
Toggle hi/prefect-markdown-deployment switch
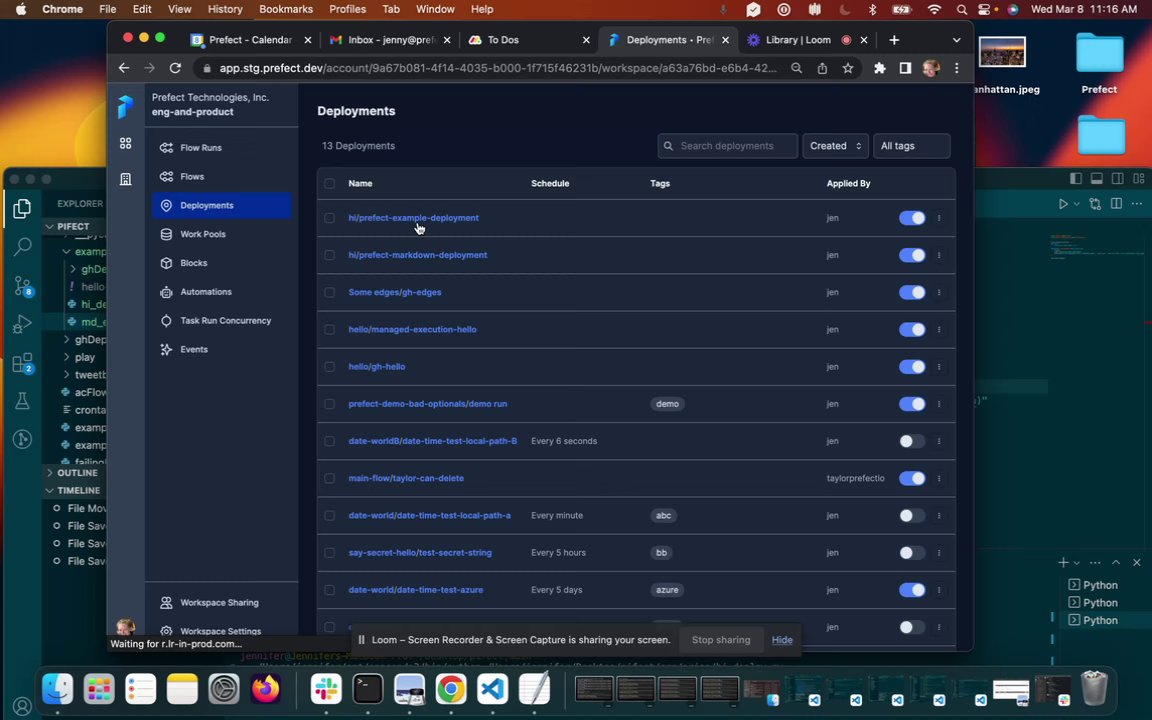pyautogui.click(x=912, y=255)
